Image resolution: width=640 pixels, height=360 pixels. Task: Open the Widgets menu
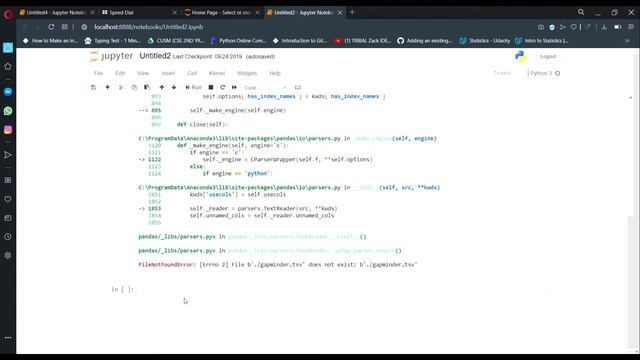coord(247,73)
